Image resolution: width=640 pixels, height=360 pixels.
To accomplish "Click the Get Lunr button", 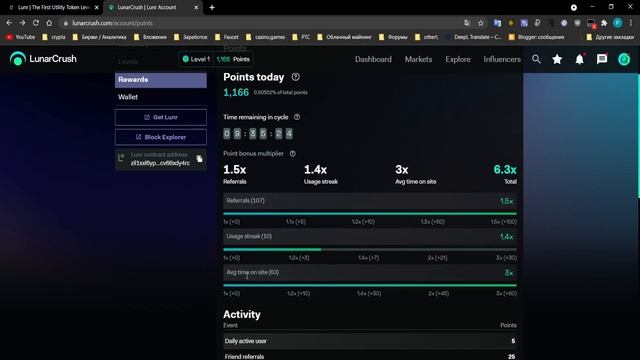I will click(161, 117).
